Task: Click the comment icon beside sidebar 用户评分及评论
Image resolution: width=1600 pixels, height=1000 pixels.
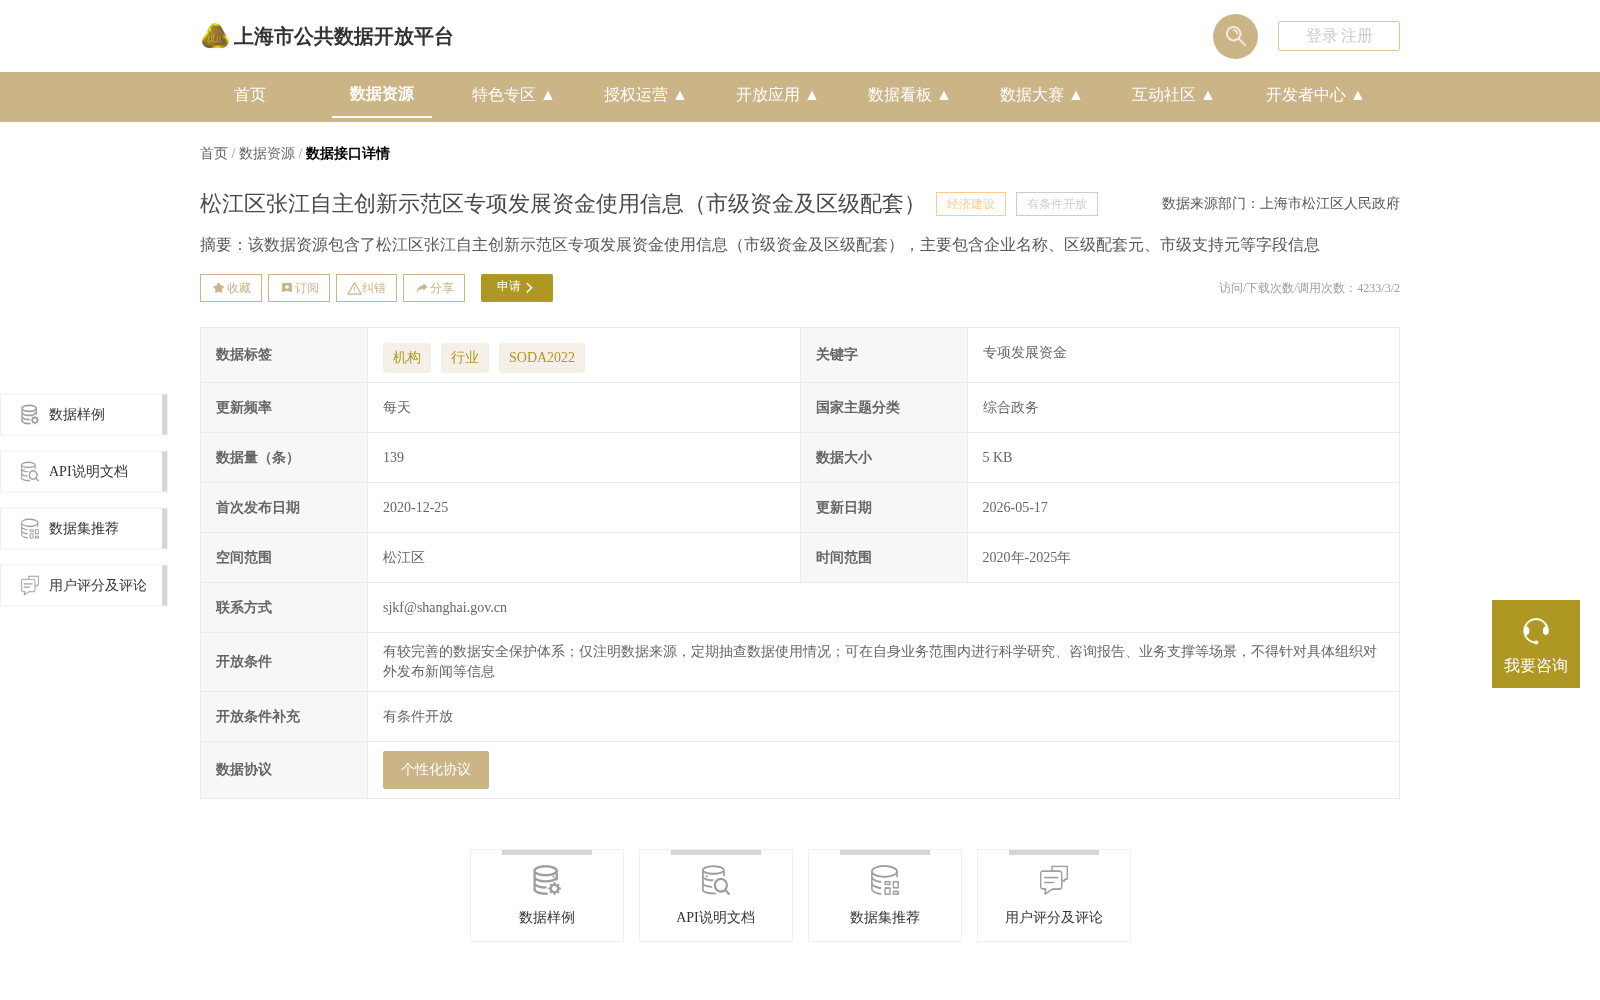Action: click(30, 586)
